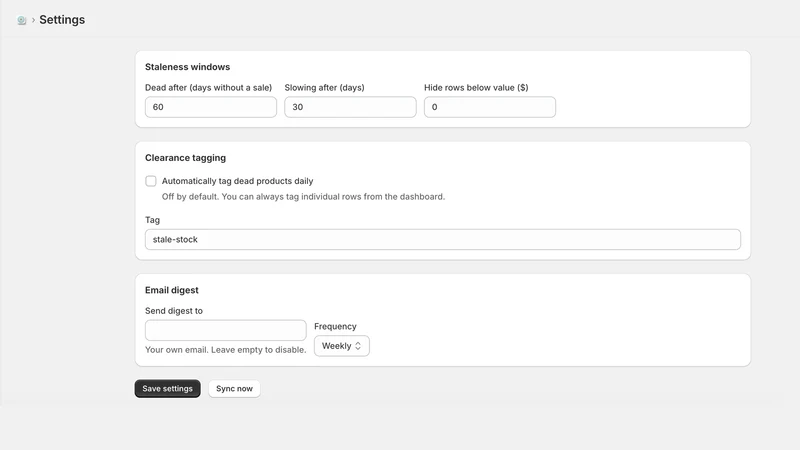Save the settings
Screen dimensions: 800x450
coord(167,389)
